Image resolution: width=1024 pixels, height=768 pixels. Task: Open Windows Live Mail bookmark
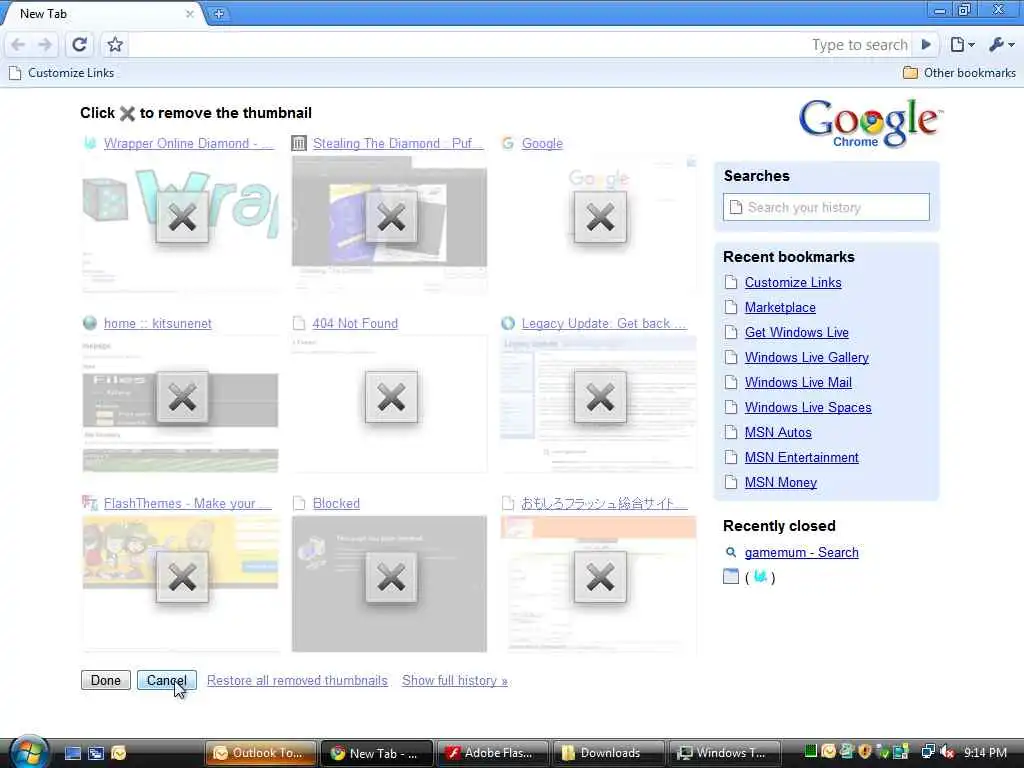click(x=798, y=383)
